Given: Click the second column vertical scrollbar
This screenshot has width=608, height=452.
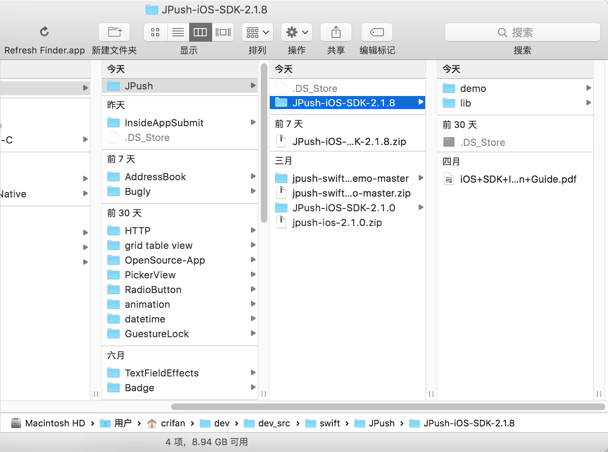Looking at the screenshot, I should (x=264, y=143).
